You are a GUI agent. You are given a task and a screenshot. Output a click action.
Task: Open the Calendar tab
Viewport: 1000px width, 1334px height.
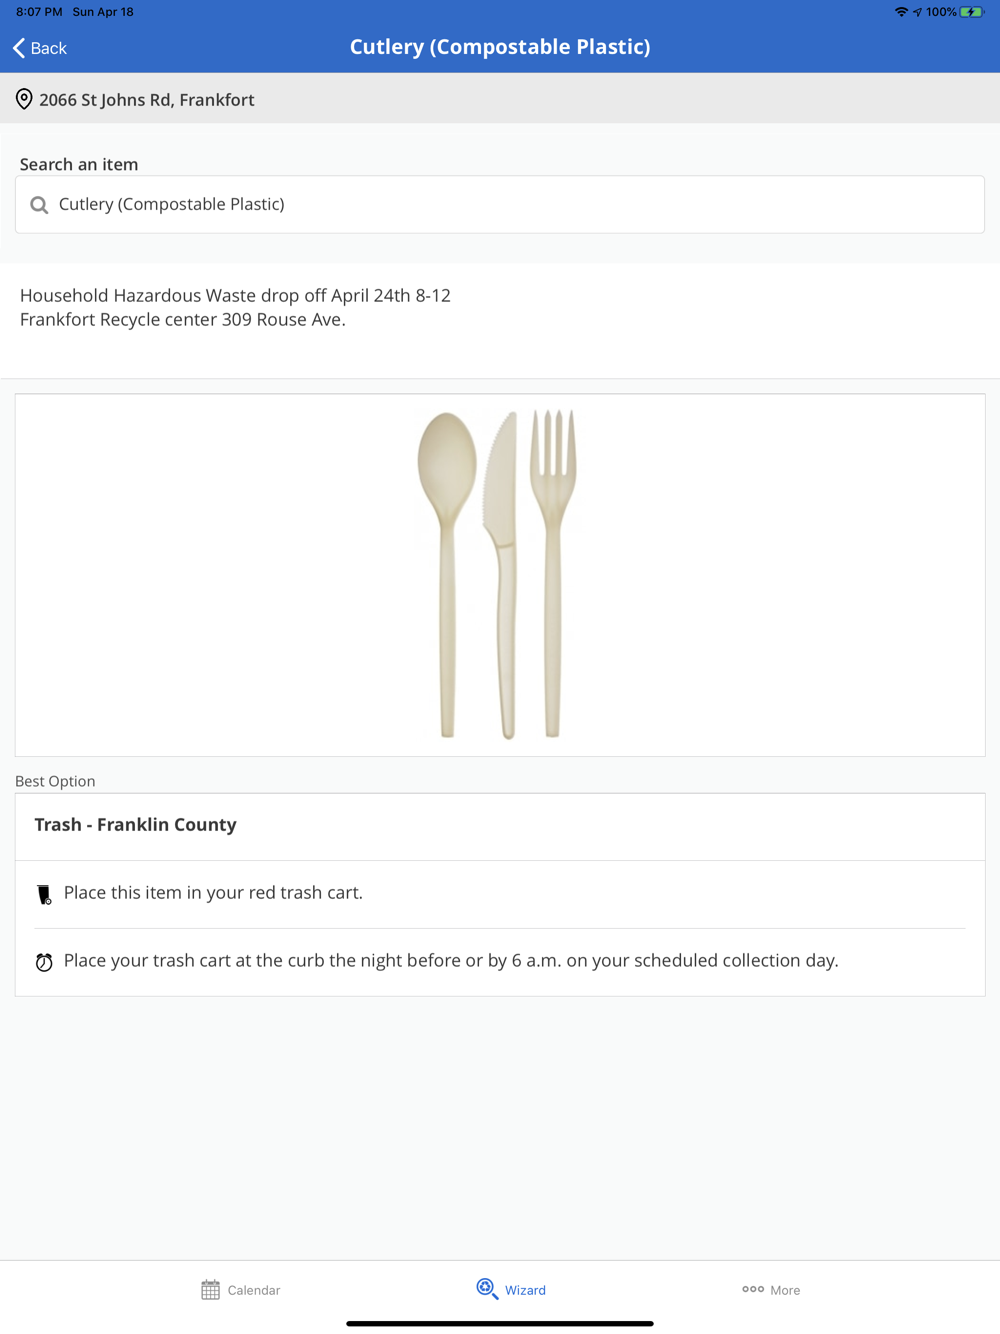pyautogui.click(x=241, y=1290)
